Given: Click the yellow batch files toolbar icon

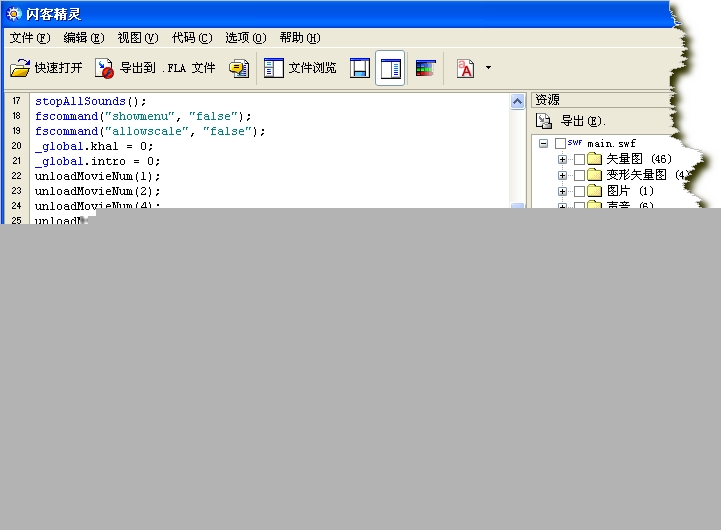Looking at the screenshot, I should 238,69.
